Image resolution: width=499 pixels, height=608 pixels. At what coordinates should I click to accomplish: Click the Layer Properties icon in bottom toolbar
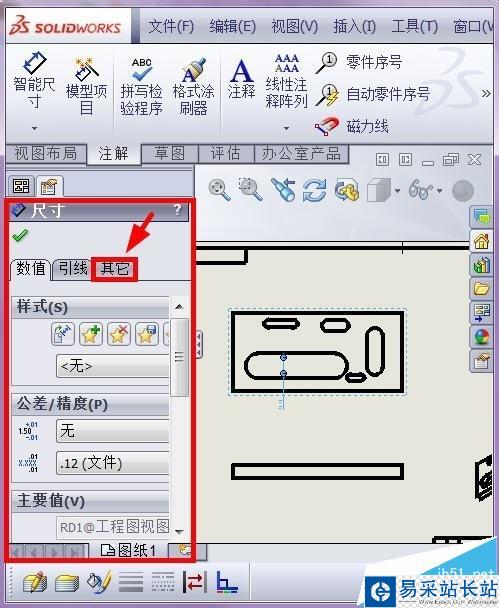point(35,583)
